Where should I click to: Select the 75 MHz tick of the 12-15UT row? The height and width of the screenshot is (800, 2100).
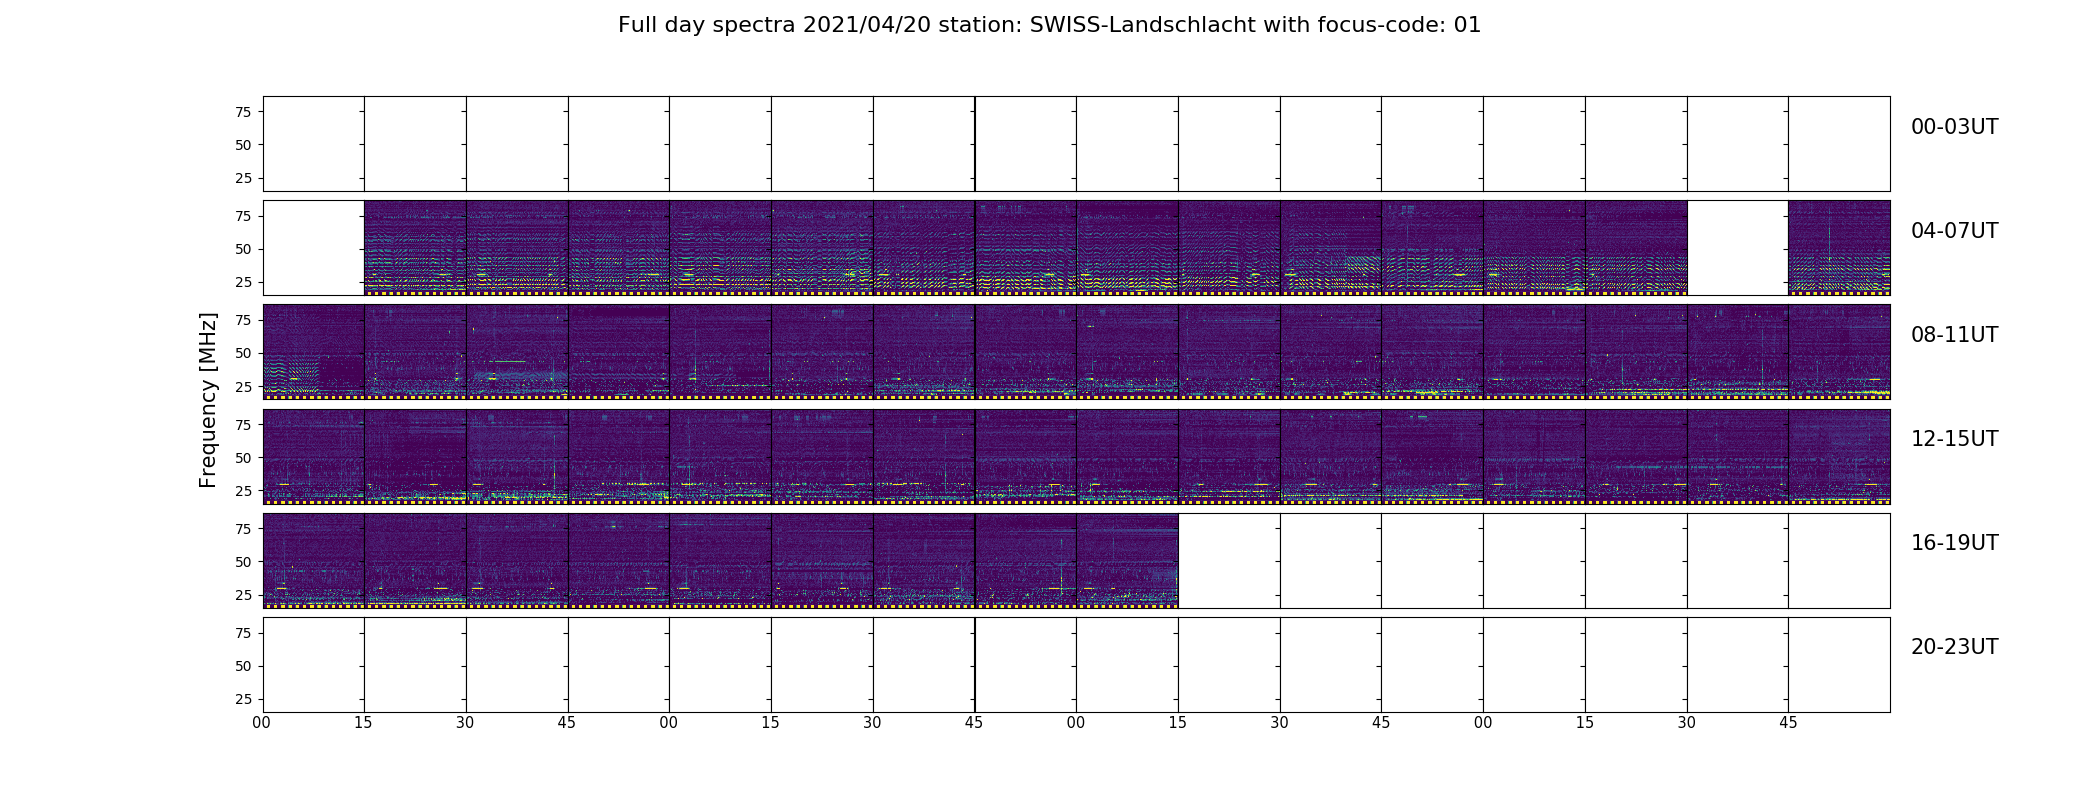[243, 425]
